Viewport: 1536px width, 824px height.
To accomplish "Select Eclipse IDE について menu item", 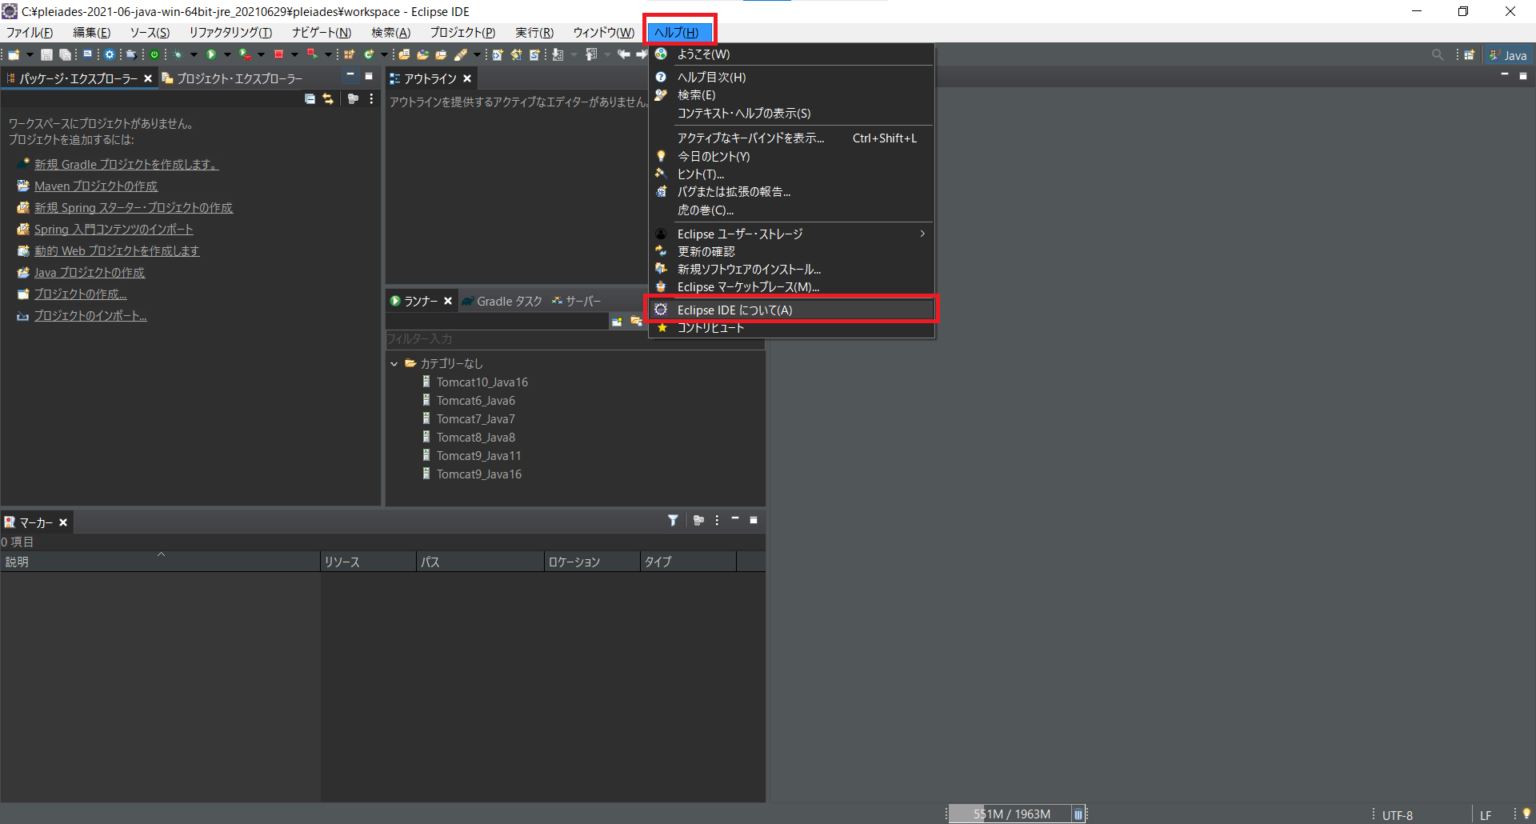I will (x=734, y=310).
